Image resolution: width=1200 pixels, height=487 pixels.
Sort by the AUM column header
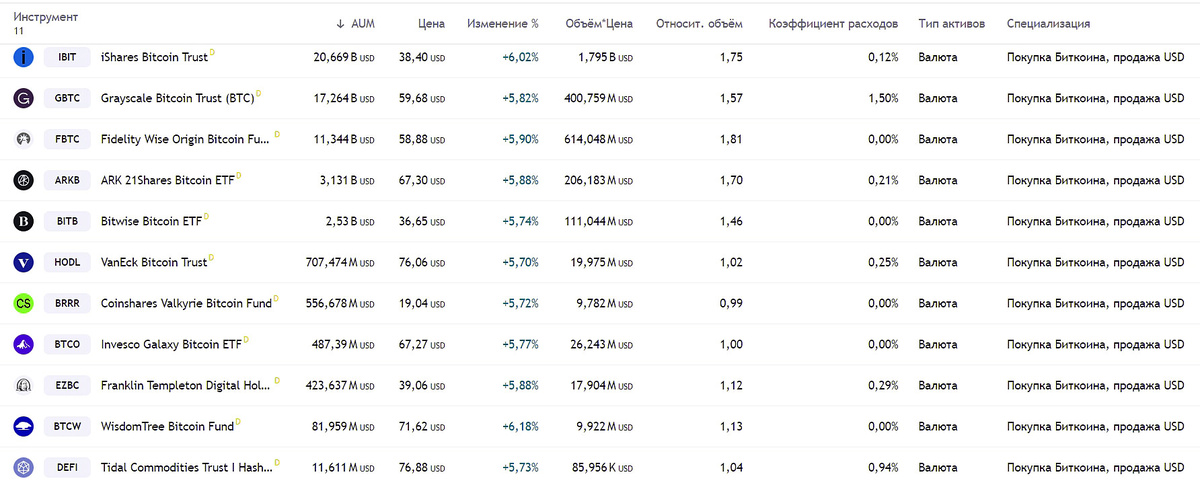pyautogui.click(x=355, y=23)
